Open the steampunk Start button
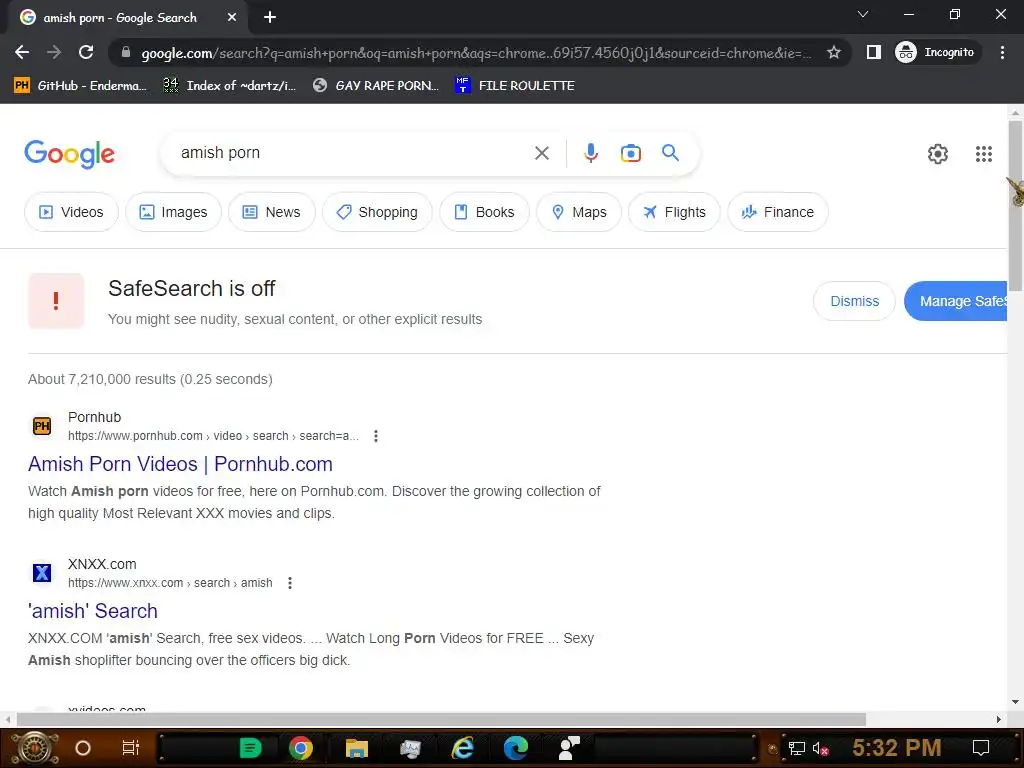1024x768 pixels. [35, 748]
